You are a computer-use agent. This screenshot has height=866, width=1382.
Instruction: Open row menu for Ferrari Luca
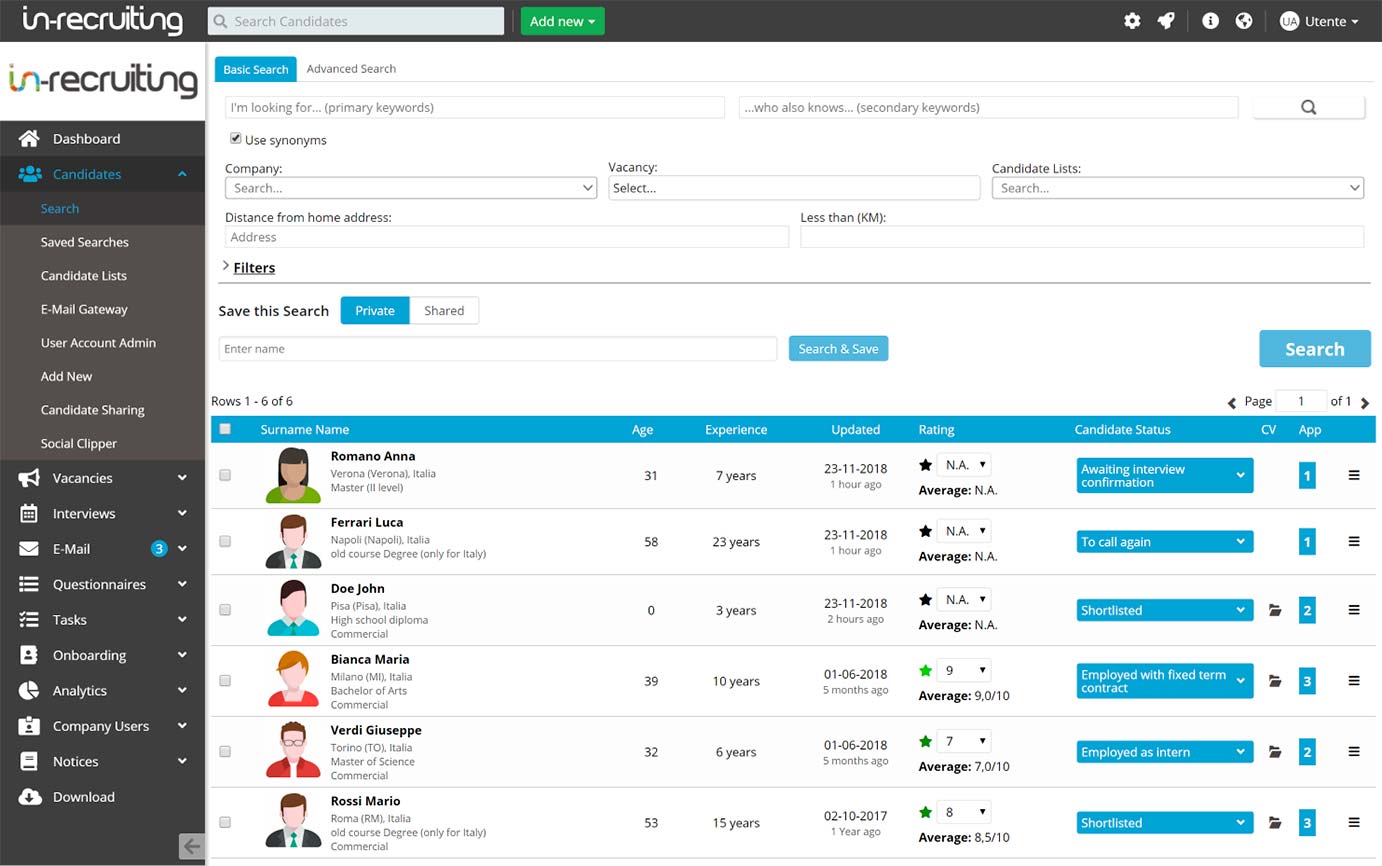pyautogui.click(x=1354, y=541)
